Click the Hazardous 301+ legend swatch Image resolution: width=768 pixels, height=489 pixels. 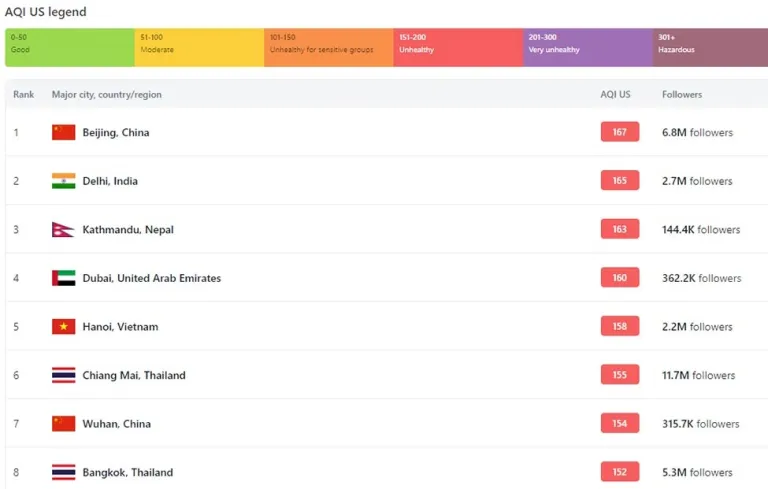pos(710,47)
